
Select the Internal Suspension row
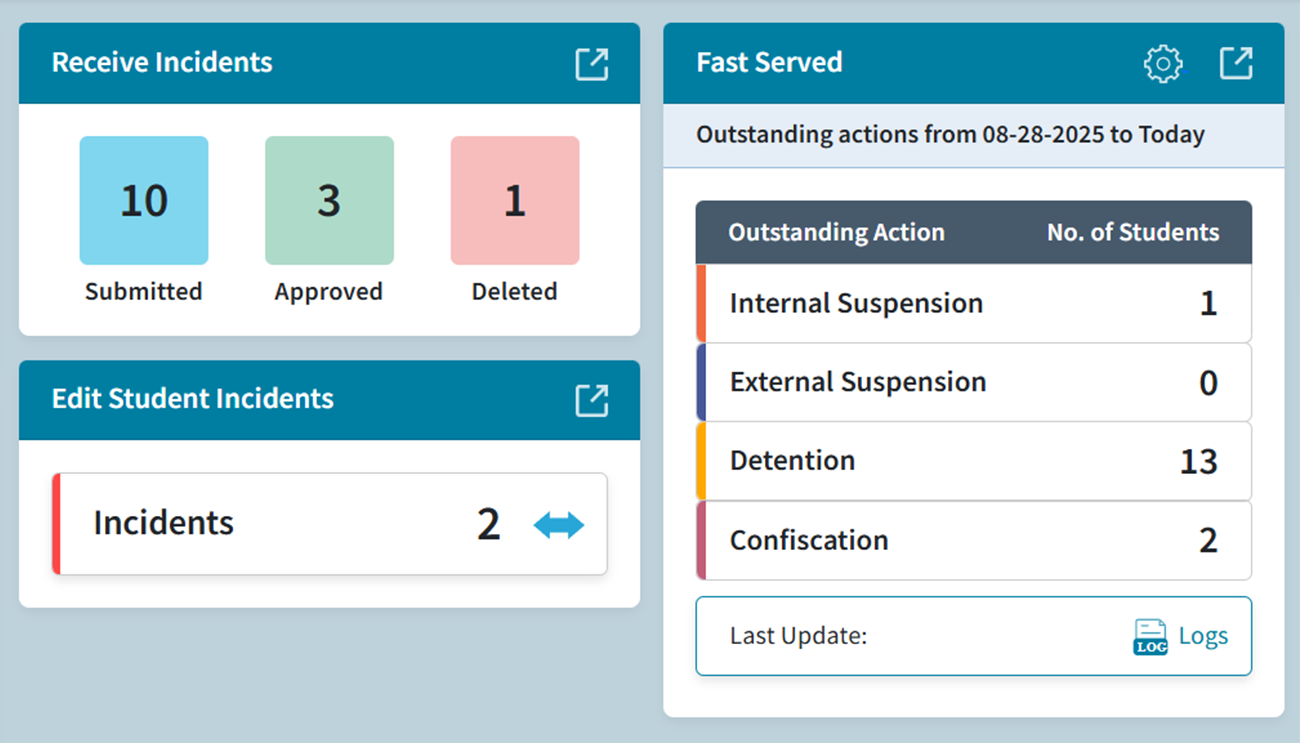click(x=973, y=302)
